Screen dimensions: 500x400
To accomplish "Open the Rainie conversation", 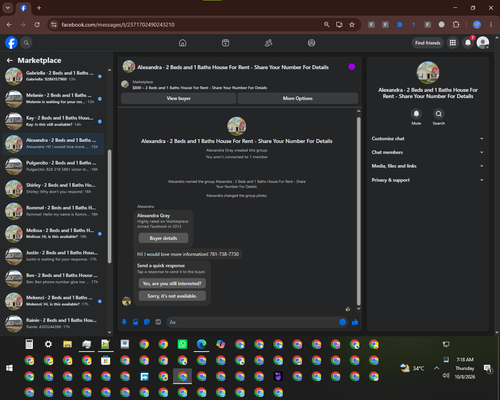I will pyautogui.click(x=53, y=323).
